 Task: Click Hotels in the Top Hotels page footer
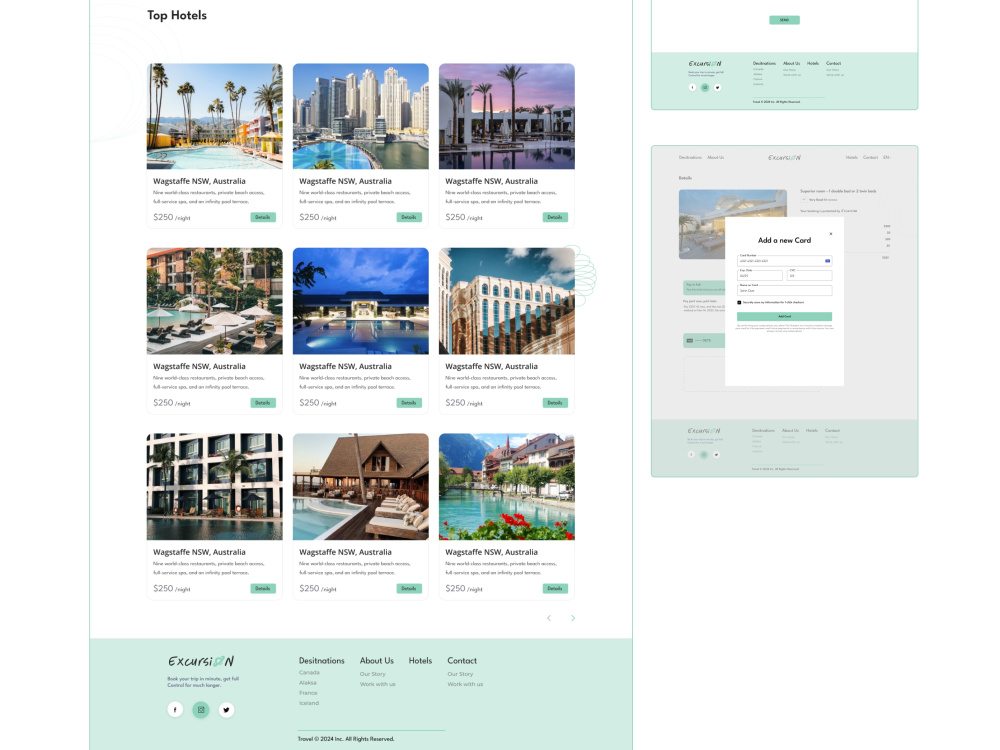coord(420,661)
